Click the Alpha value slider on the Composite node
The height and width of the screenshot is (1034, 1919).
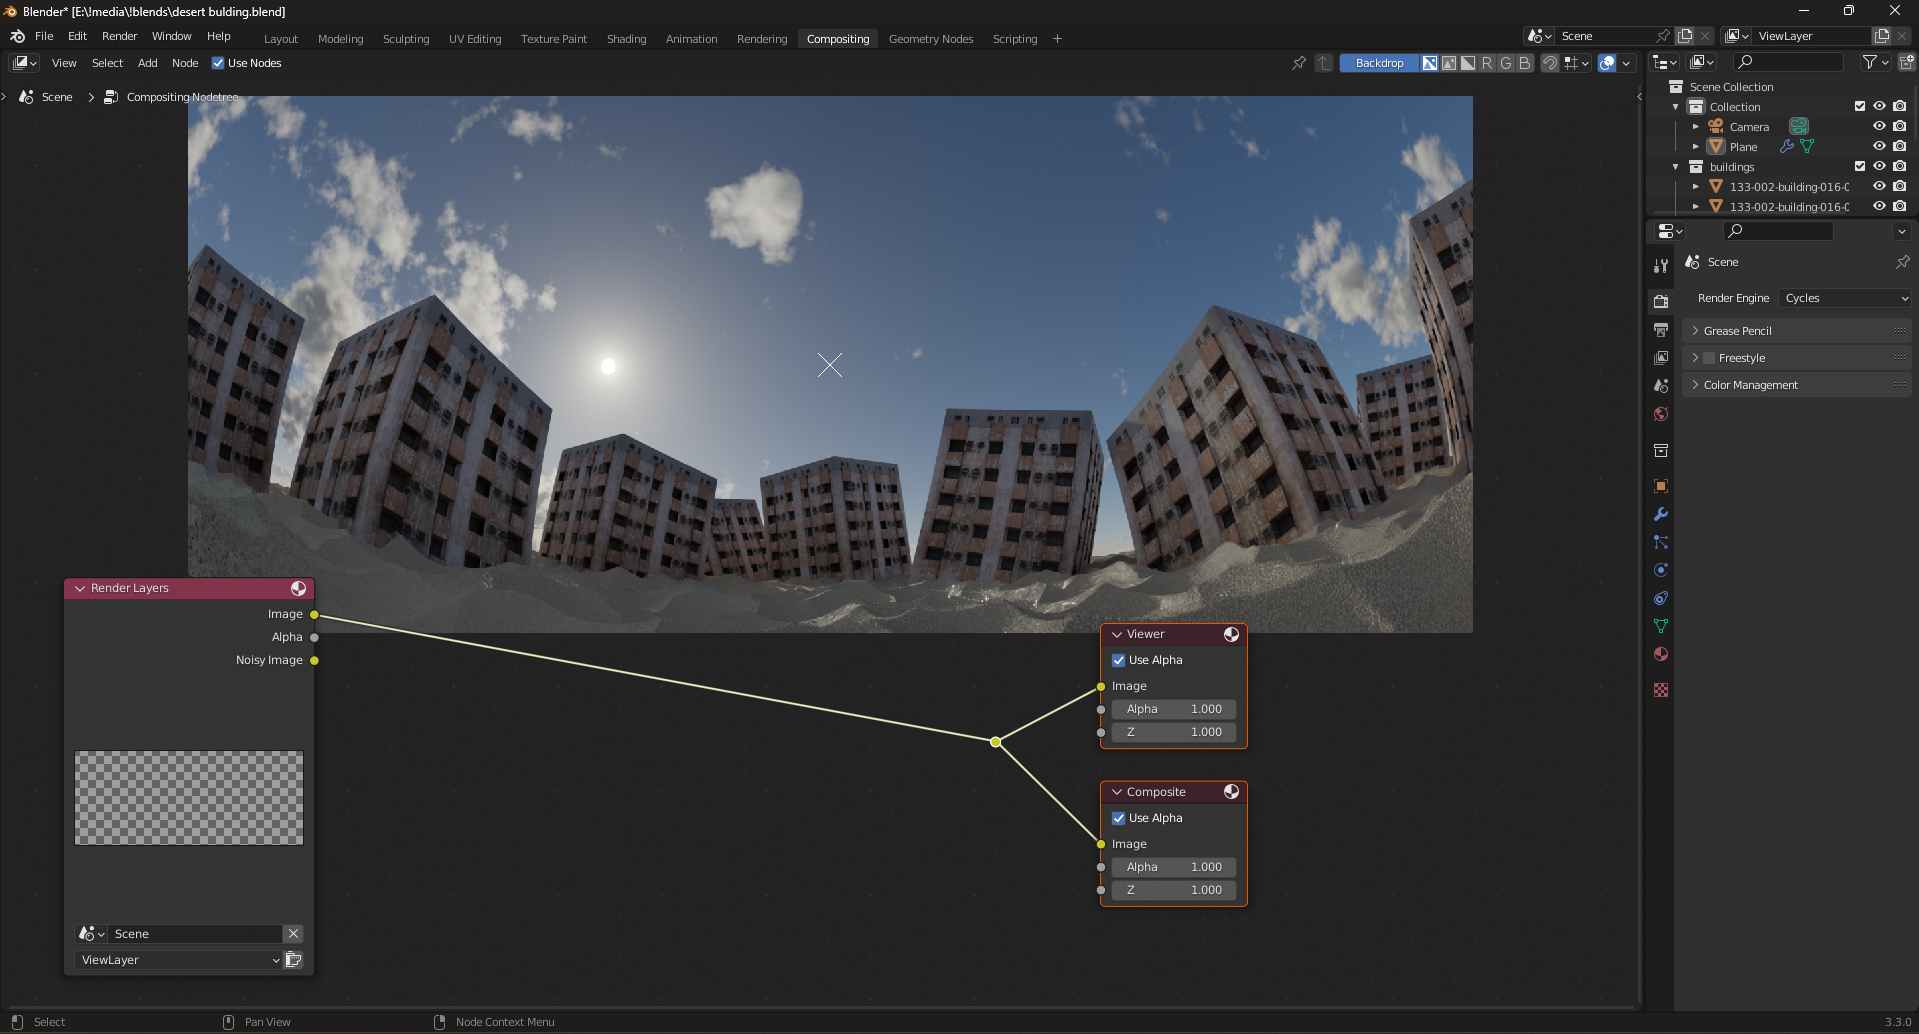(1173, 866)
